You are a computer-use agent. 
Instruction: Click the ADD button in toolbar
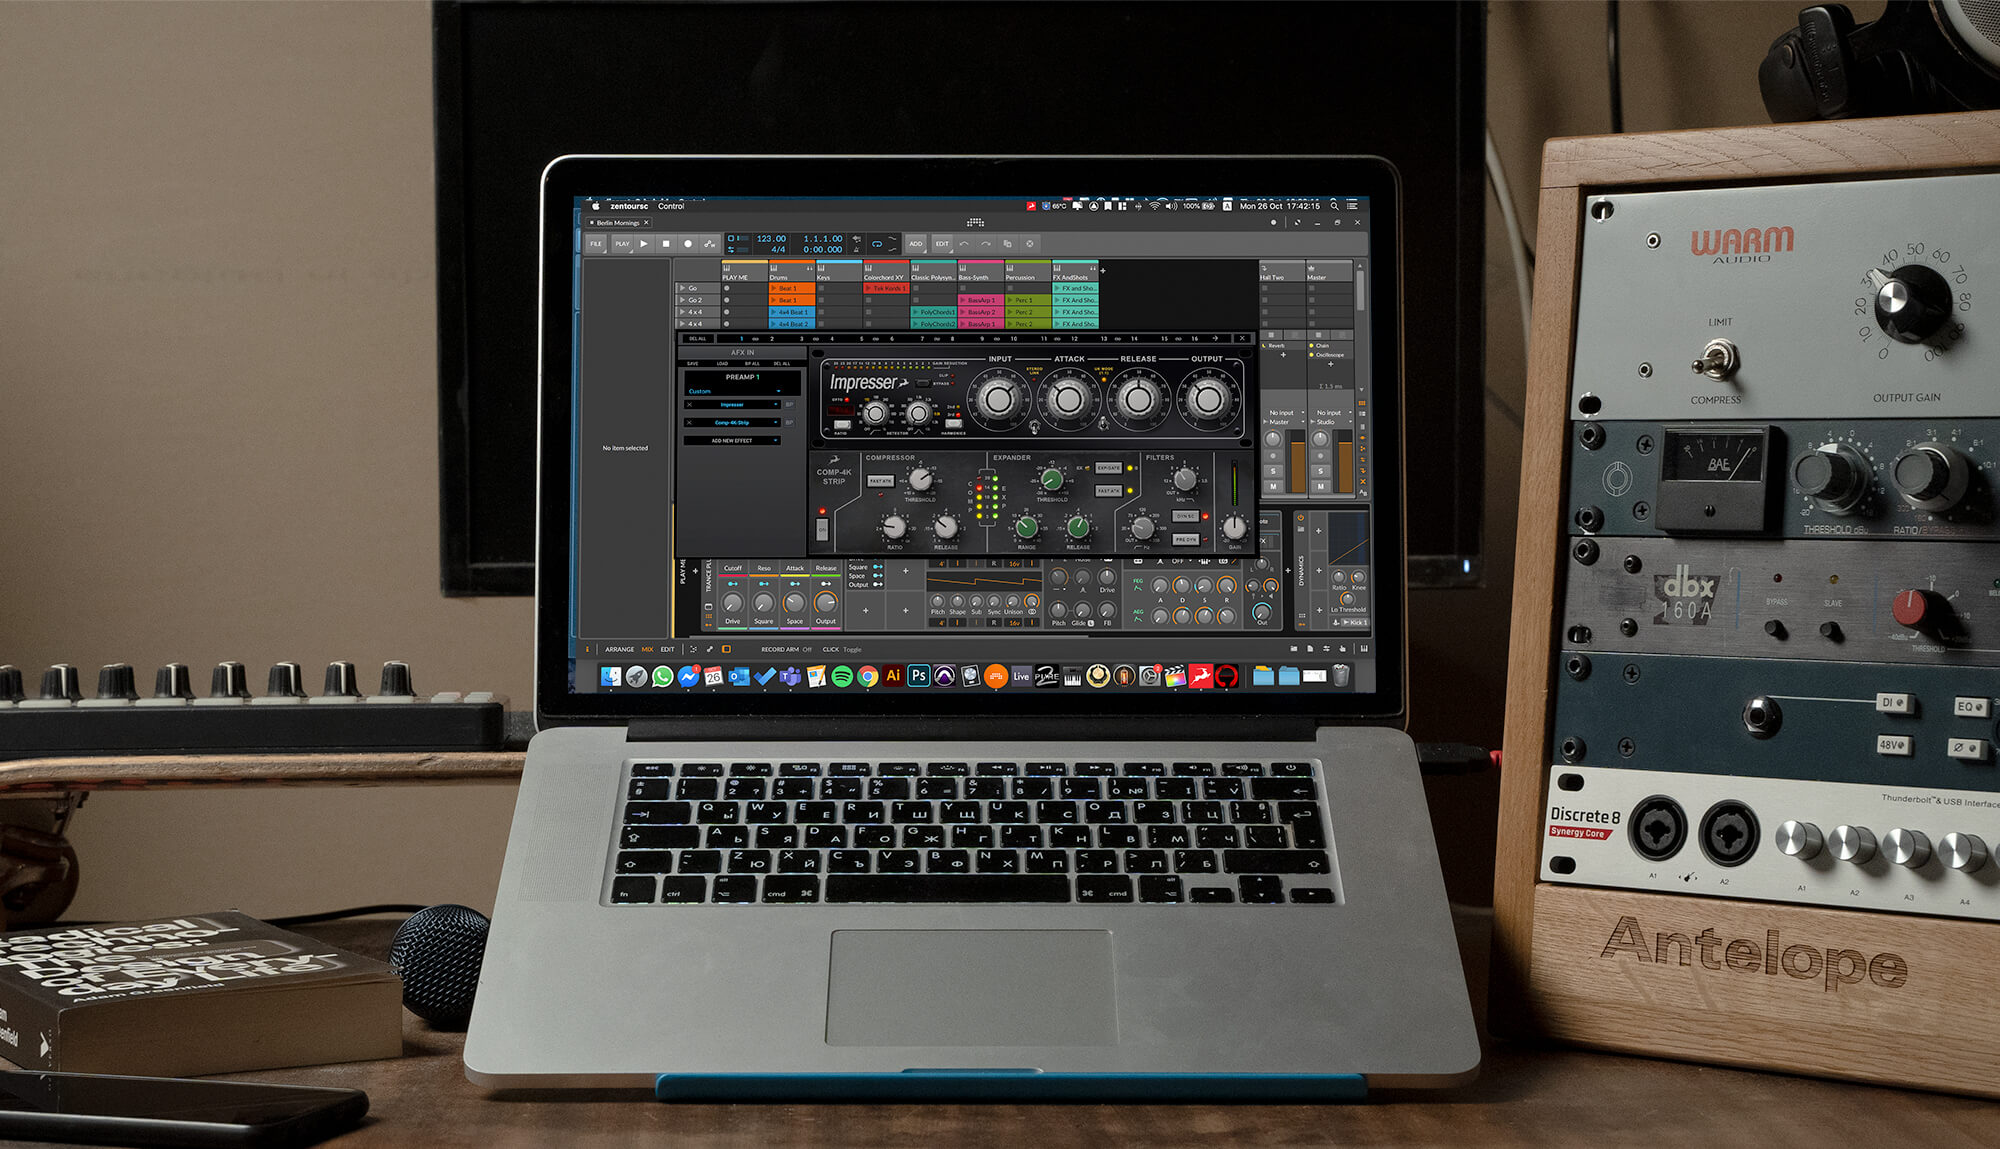(916, 244)
